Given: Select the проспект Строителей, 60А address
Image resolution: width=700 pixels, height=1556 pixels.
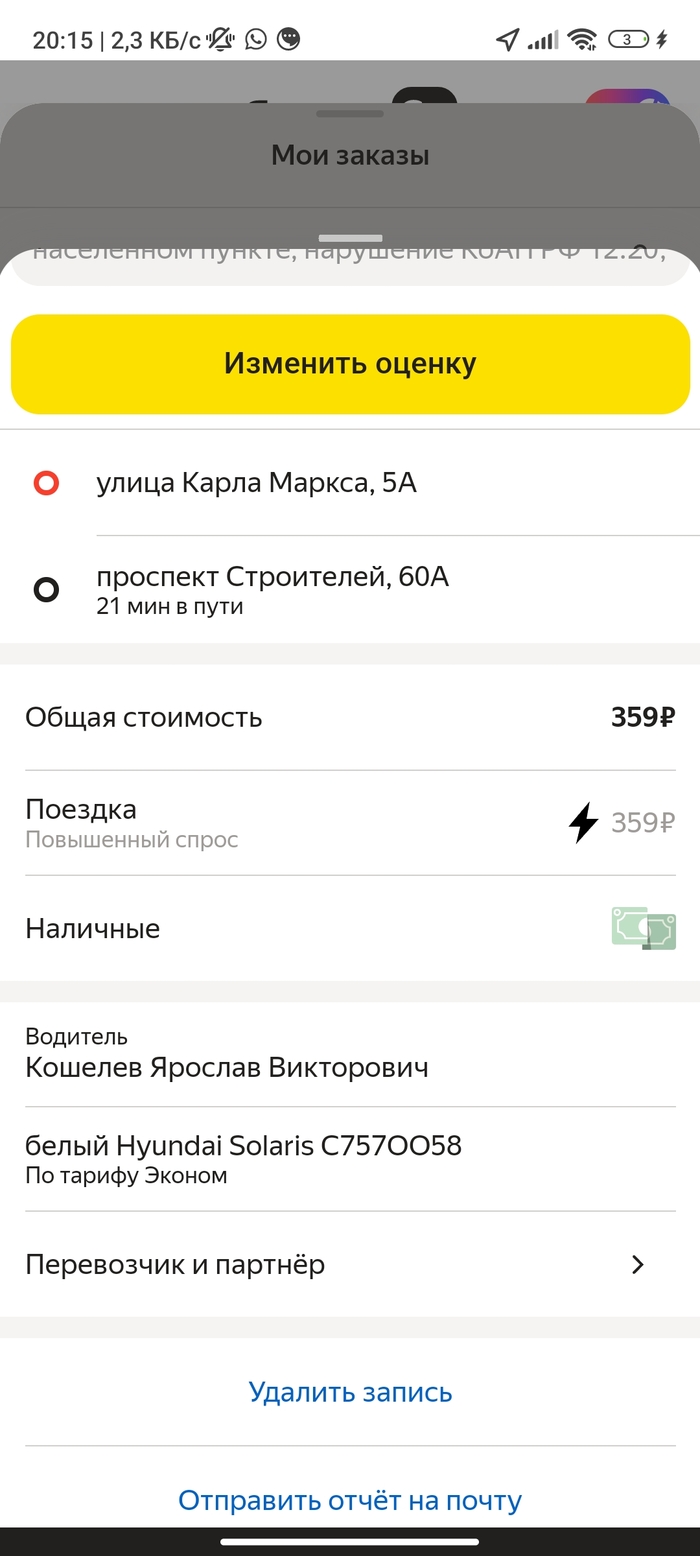Looking at the screenshot, I should (x=272, y=578).
